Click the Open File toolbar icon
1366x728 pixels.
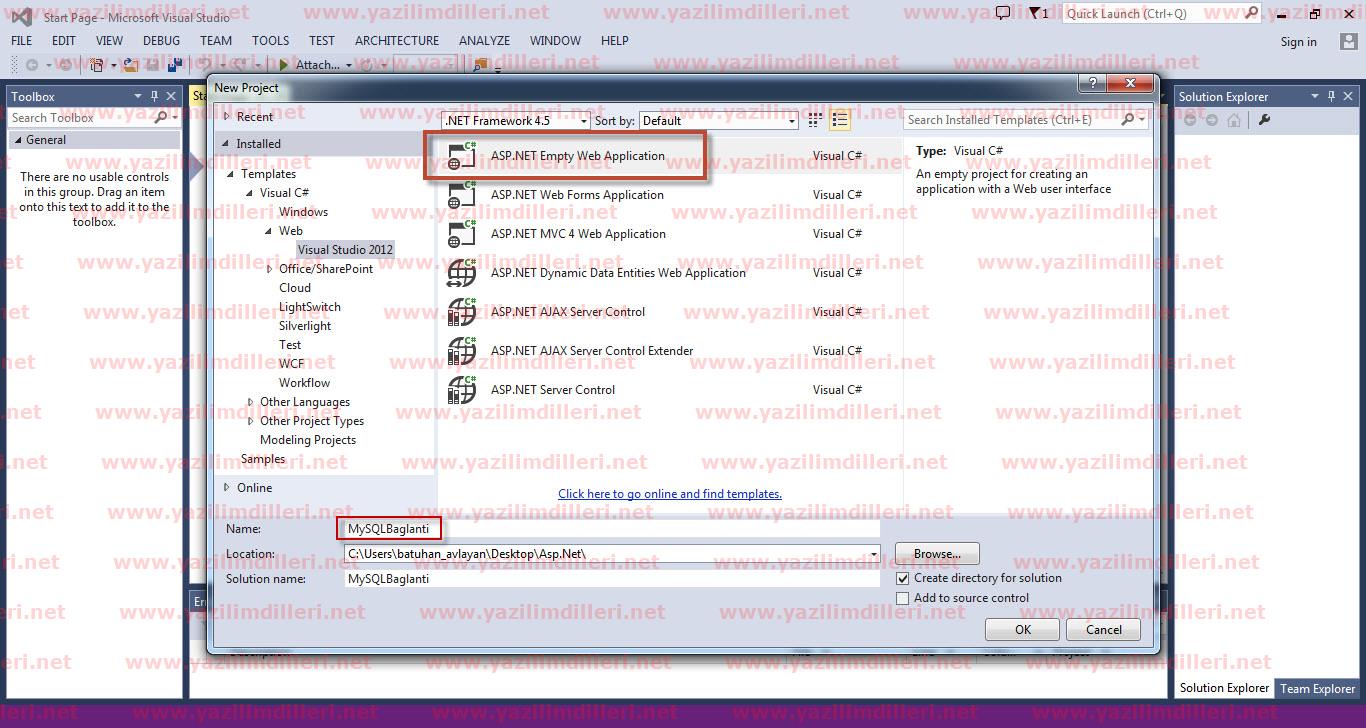133,64
